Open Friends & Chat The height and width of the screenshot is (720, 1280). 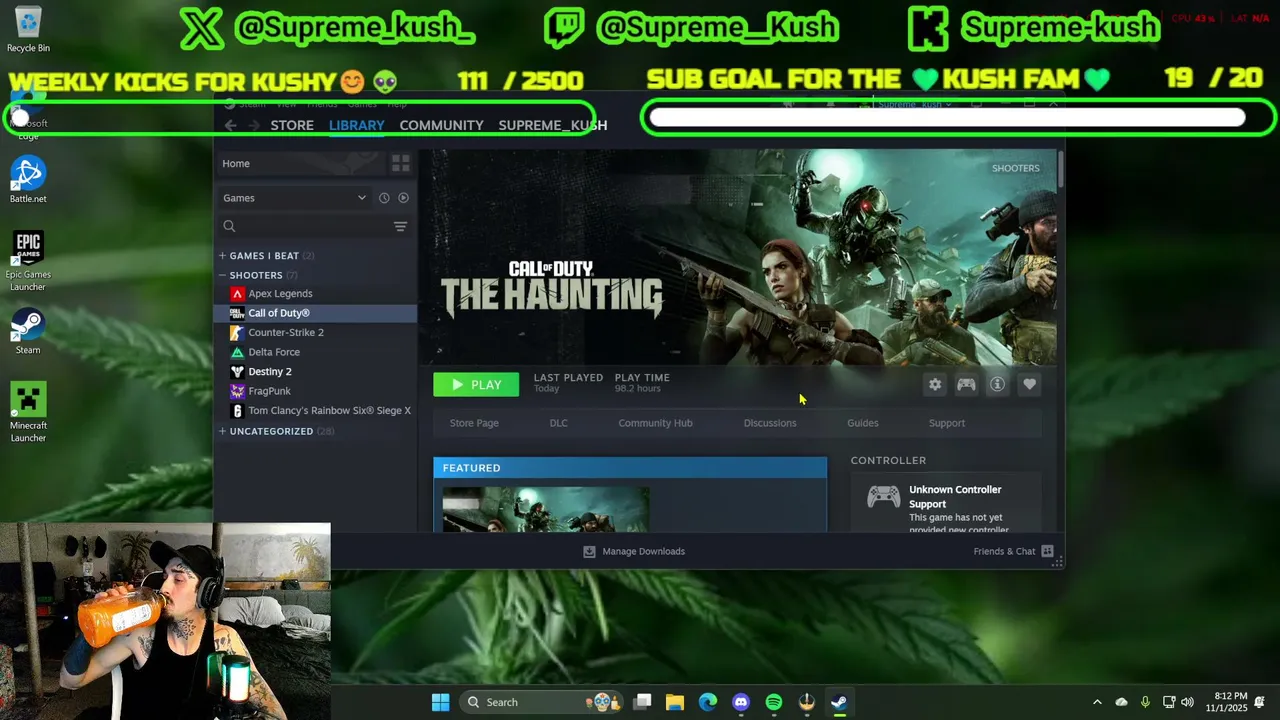click(x=1014, y=551)
